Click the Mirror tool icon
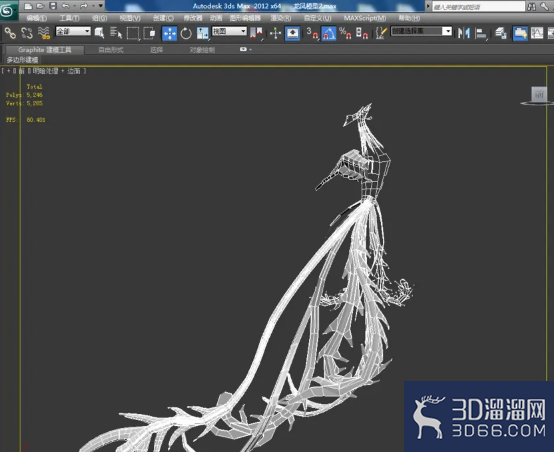The width and height of the screenshot is (554, 452). coord(464,34)
